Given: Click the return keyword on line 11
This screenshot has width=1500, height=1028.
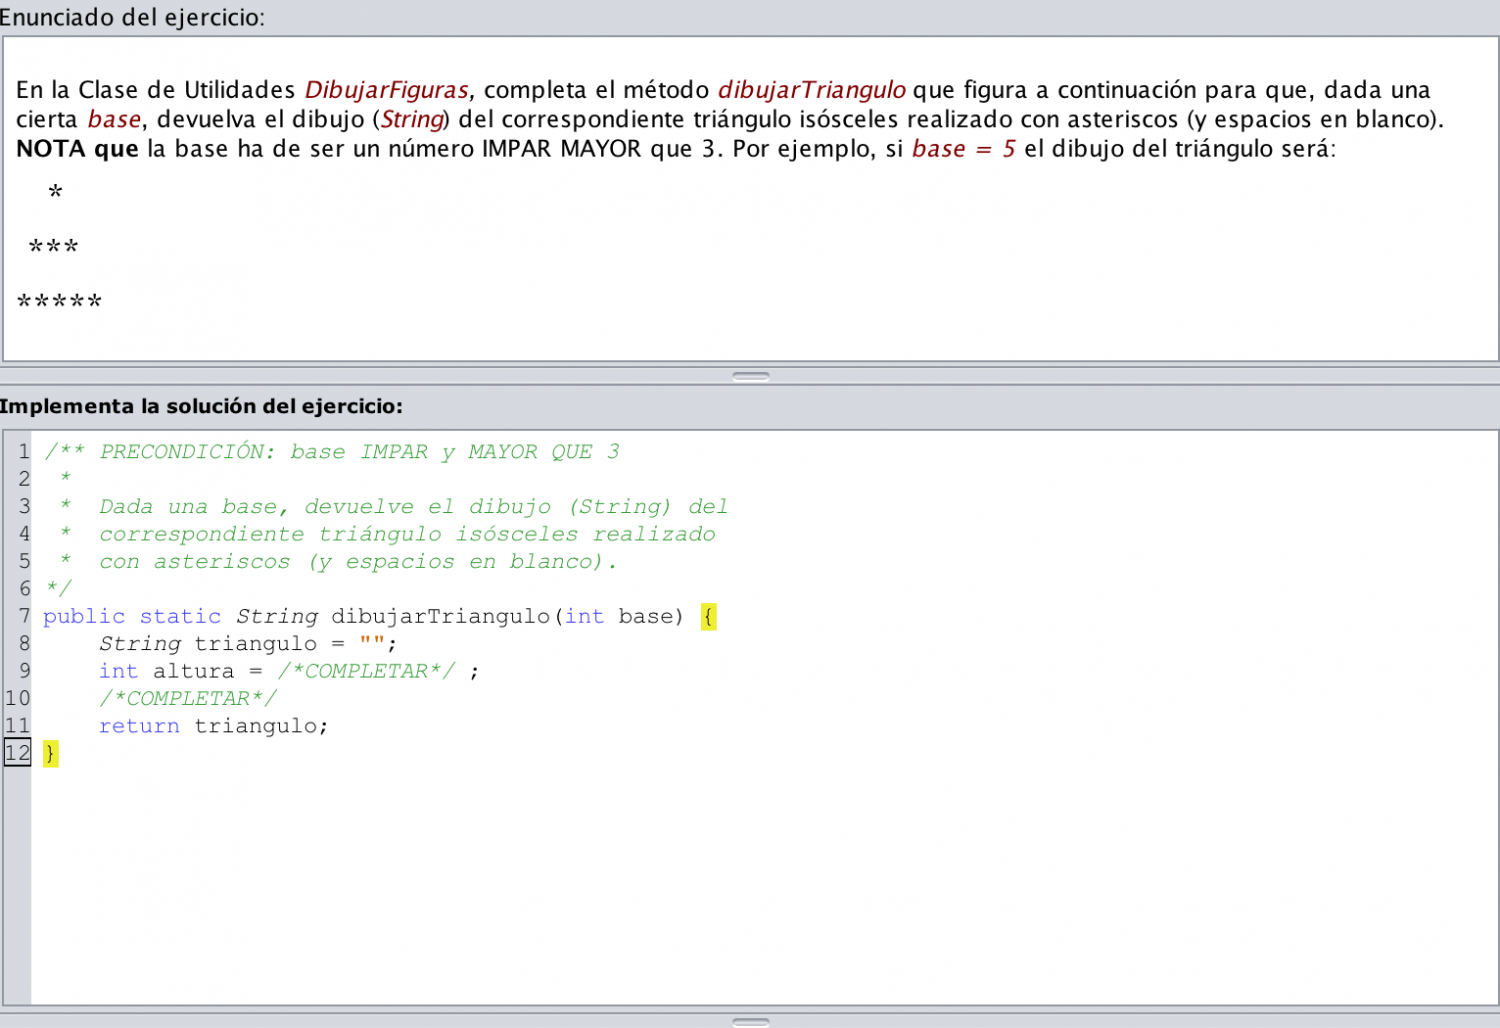Looking at the screenshot, I should coord(139,726).
